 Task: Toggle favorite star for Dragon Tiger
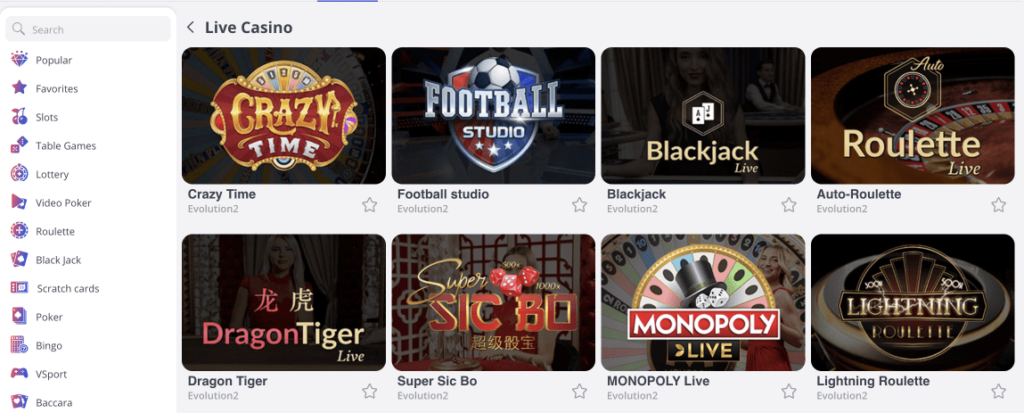point(370,391)
